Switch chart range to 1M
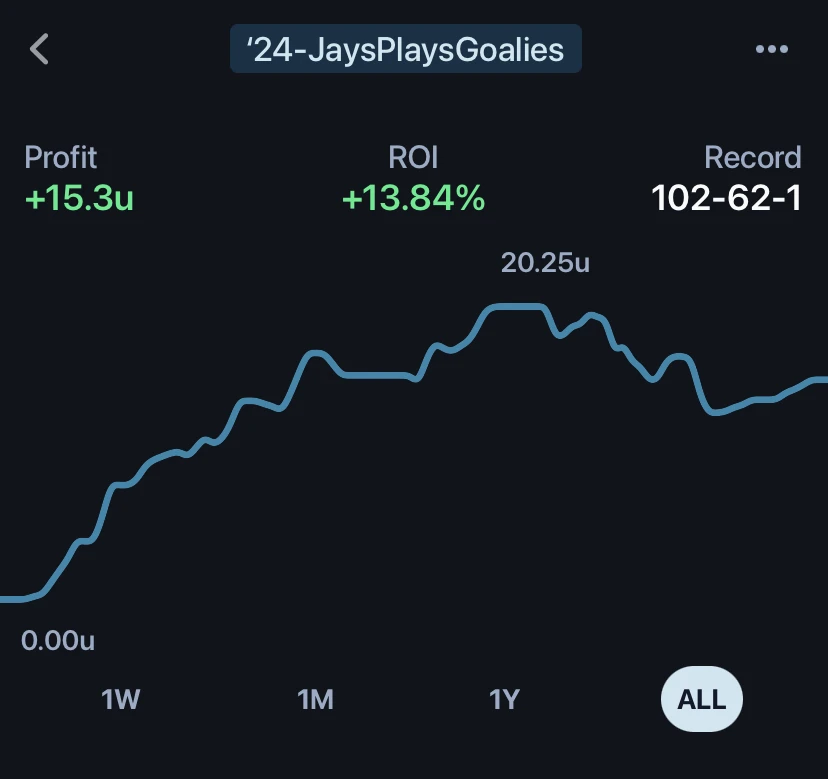828x779 pixels. [x=315, y=699]
